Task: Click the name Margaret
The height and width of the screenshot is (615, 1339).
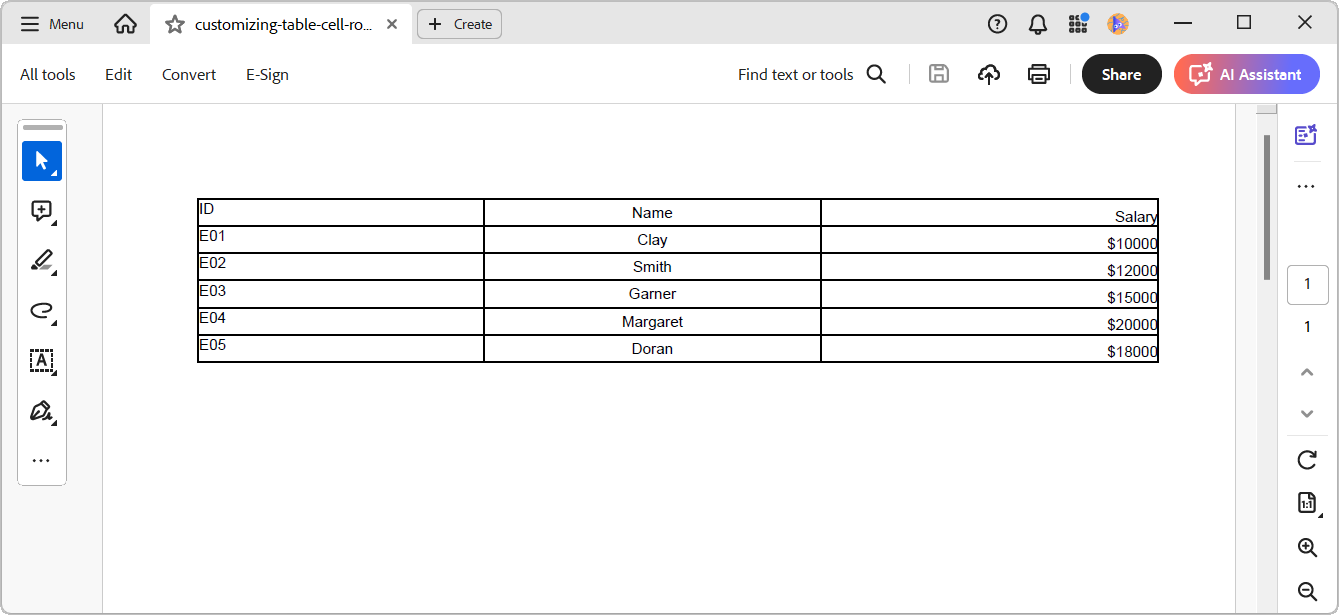Action: 652,322
